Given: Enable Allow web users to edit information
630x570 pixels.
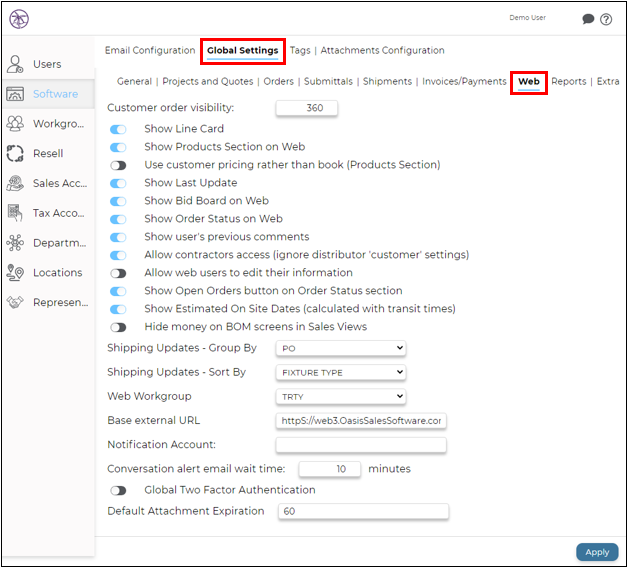Looking at the screenshot, I should pos(118,274).
